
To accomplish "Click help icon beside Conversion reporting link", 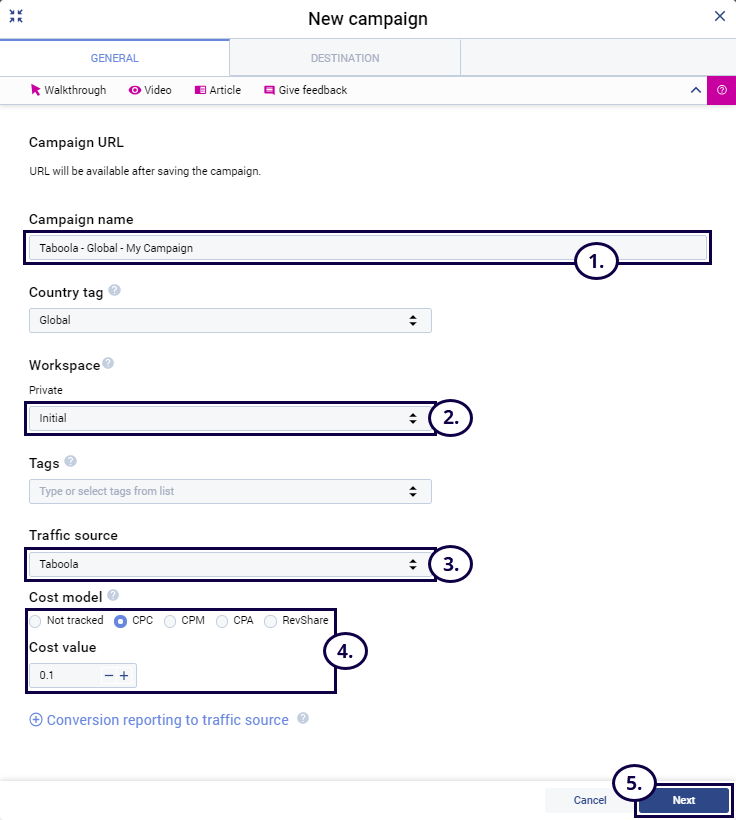I will pyautogui.click(x=303, y=718).
